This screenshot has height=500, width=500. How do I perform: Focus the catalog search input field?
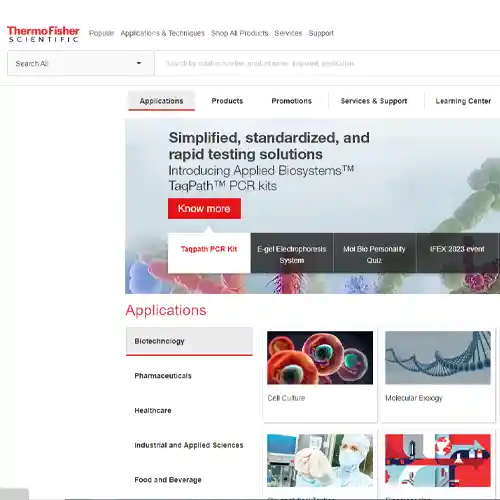[327, 63]
